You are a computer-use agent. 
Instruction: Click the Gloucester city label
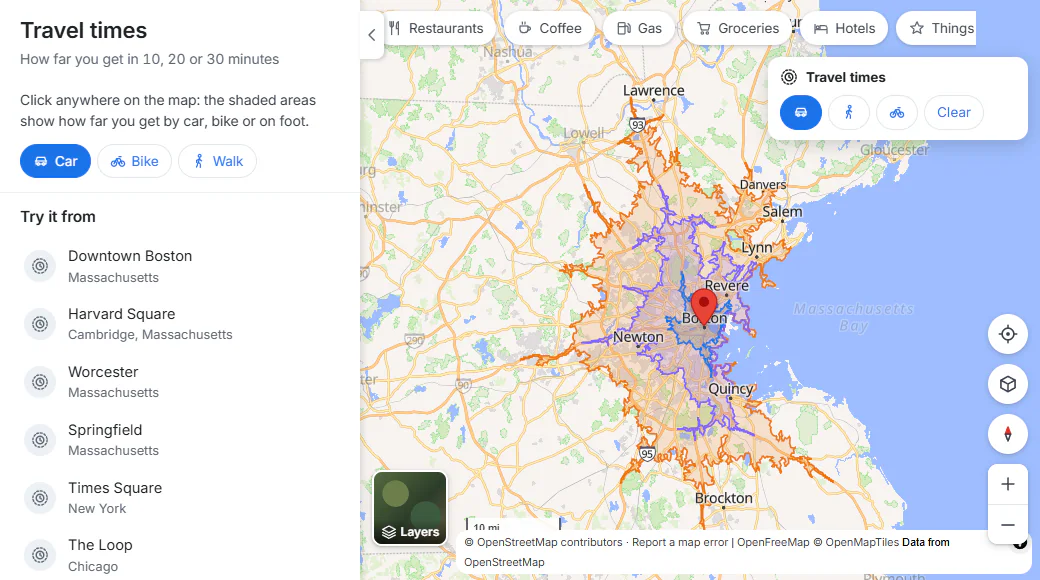[x=895, y=150]
